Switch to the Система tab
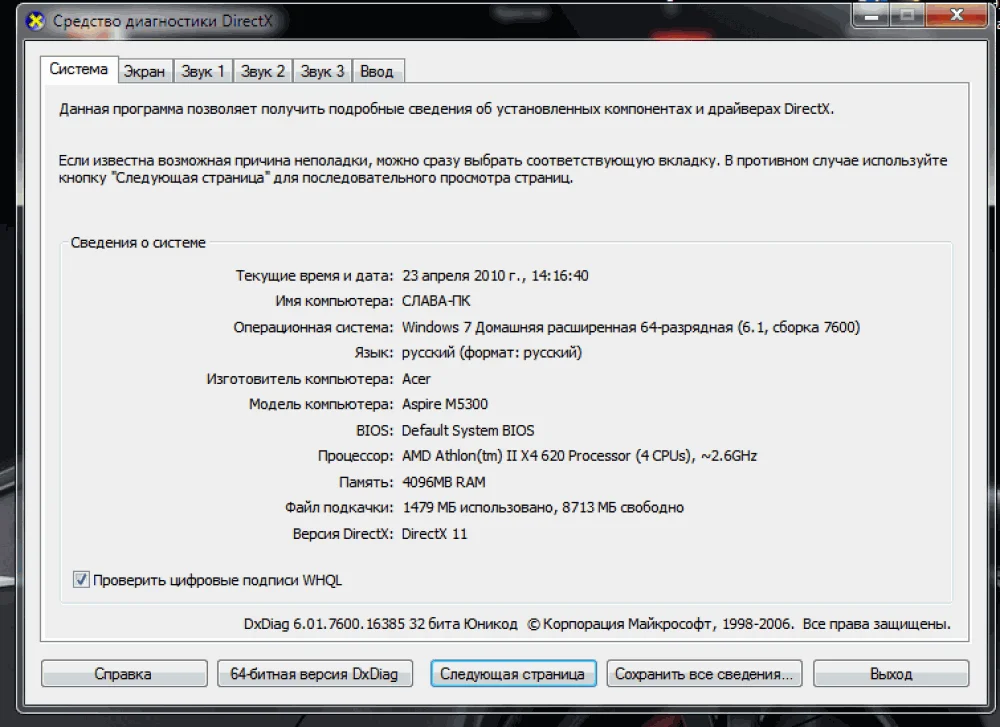Viewport: 1000px width, 727px height. pos(78,69)
